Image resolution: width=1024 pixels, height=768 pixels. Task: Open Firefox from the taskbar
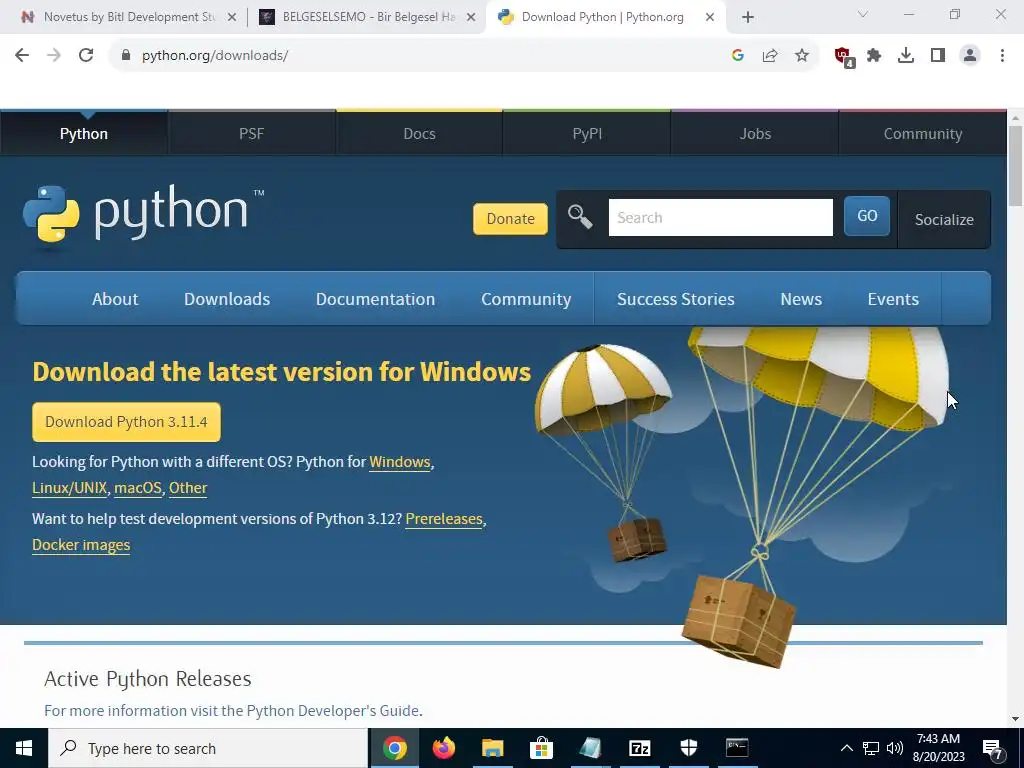pyautogui.click(x=443, y=748)
